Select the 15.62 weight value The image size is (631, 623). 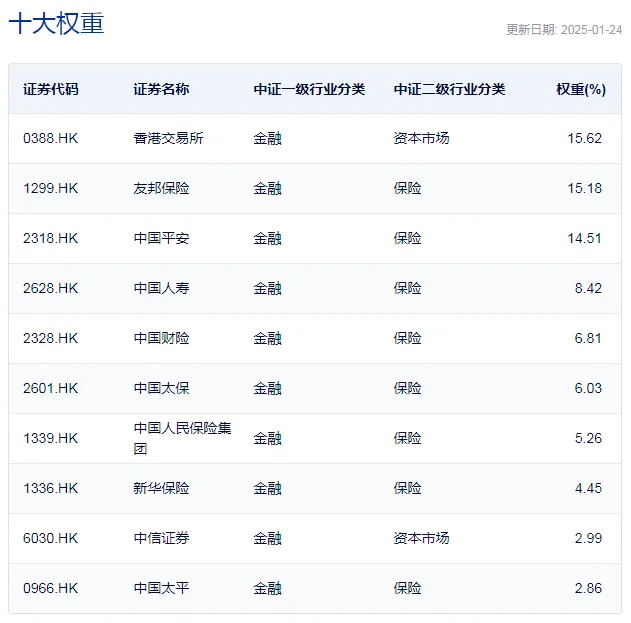(584, 138)
